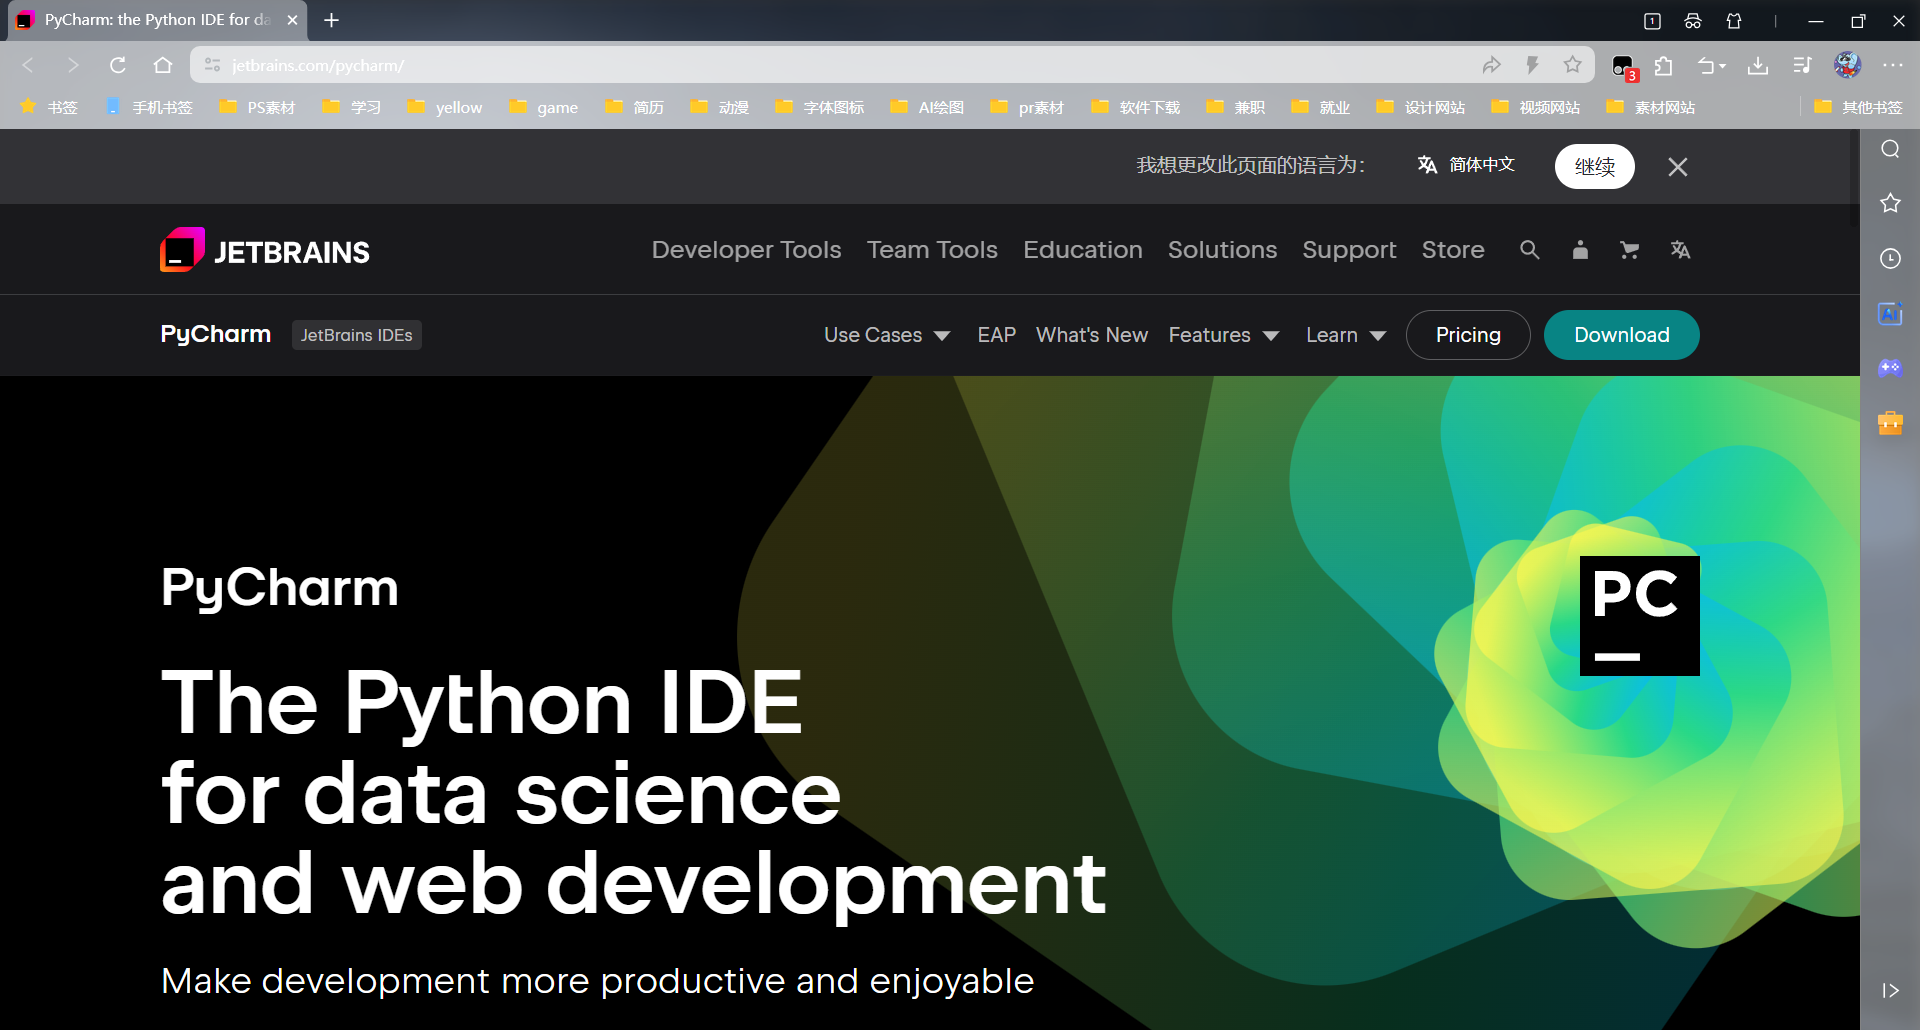Click the JetBrains IDEs tag
This screenshot has width=1920, height=1030.
[x=357, y=335]
